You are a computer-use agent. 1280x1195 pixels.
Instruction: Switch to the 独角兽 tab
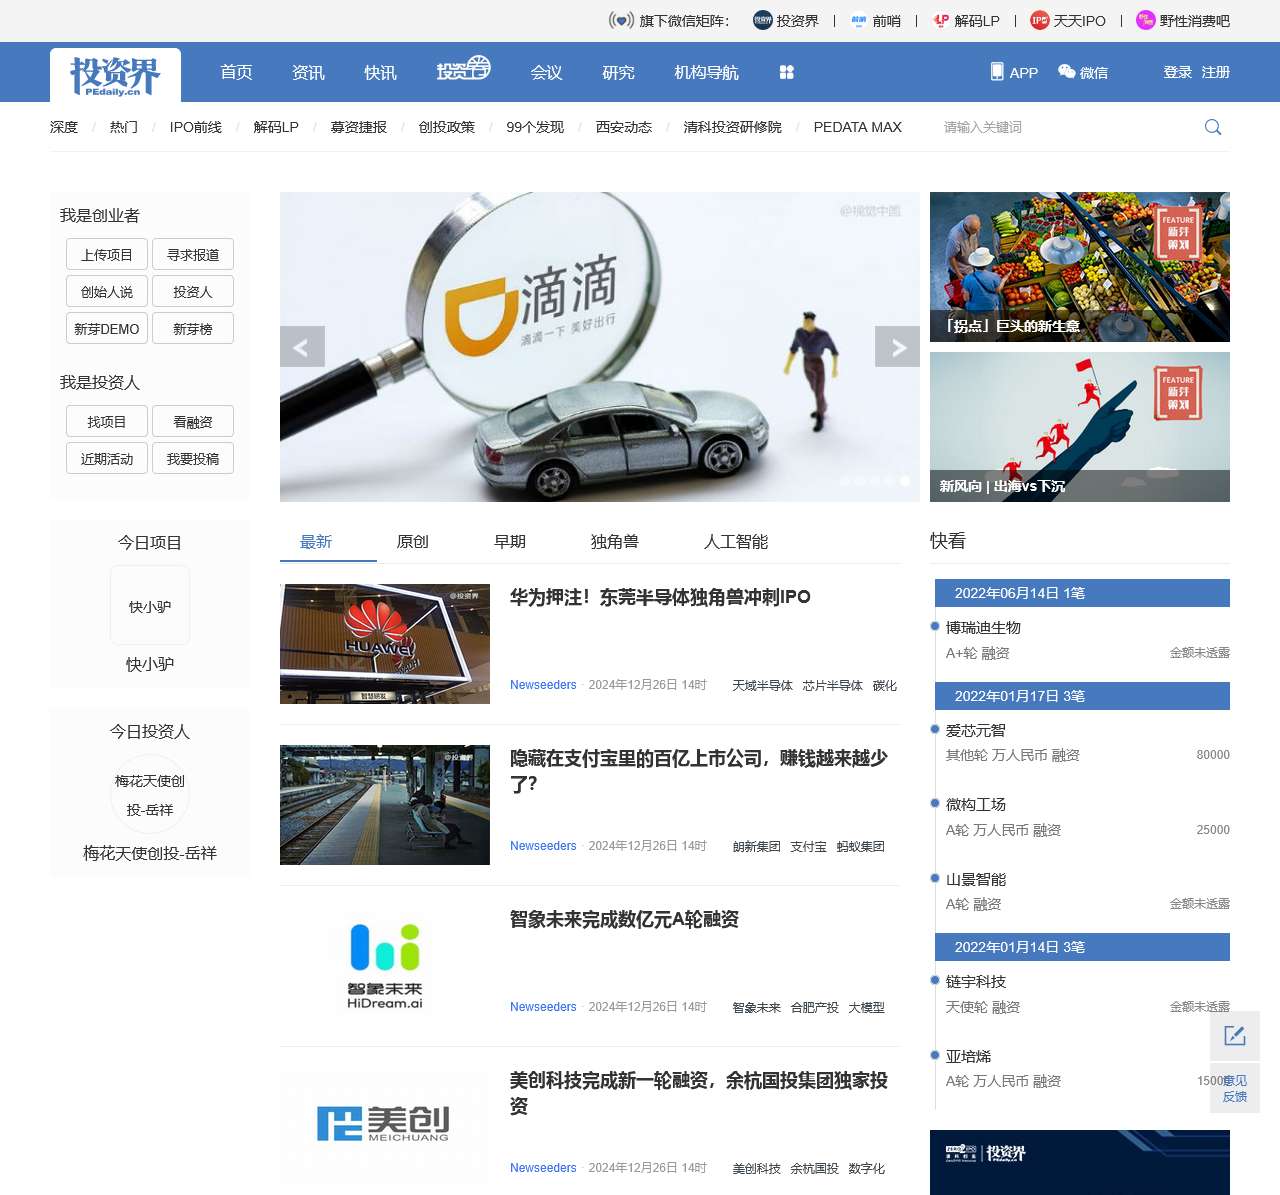tap(615, 541)
